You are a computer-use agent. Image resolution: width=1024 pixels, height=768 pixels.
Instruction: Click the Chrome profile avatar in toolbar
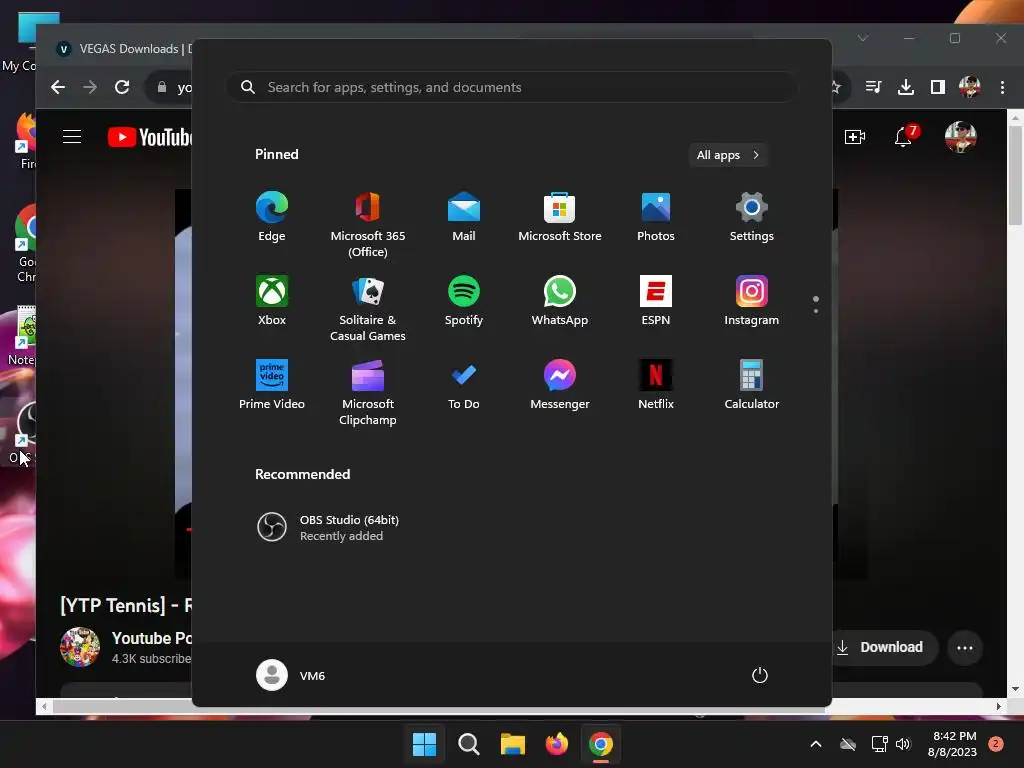(970, 87)
